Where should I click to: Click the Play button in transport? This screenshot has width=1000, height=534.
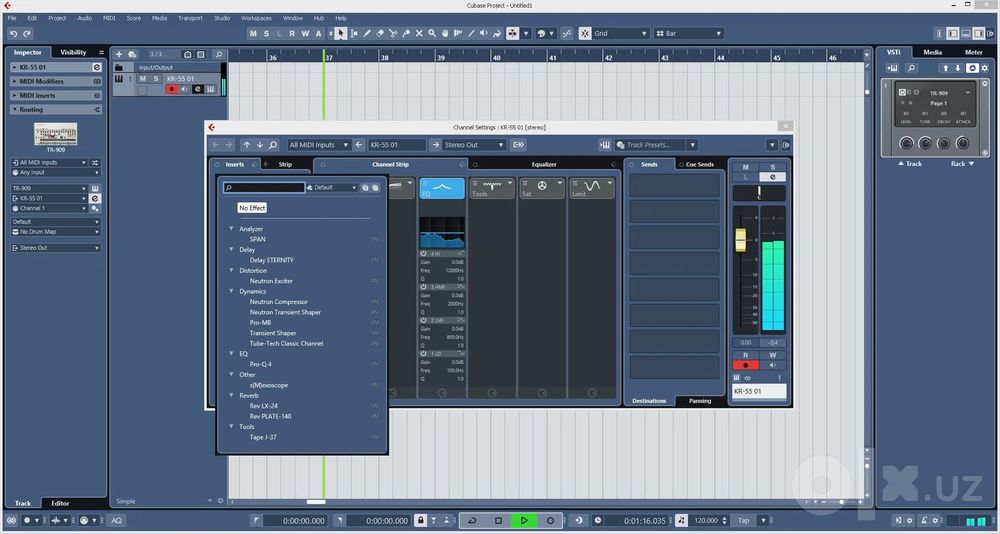524,521
